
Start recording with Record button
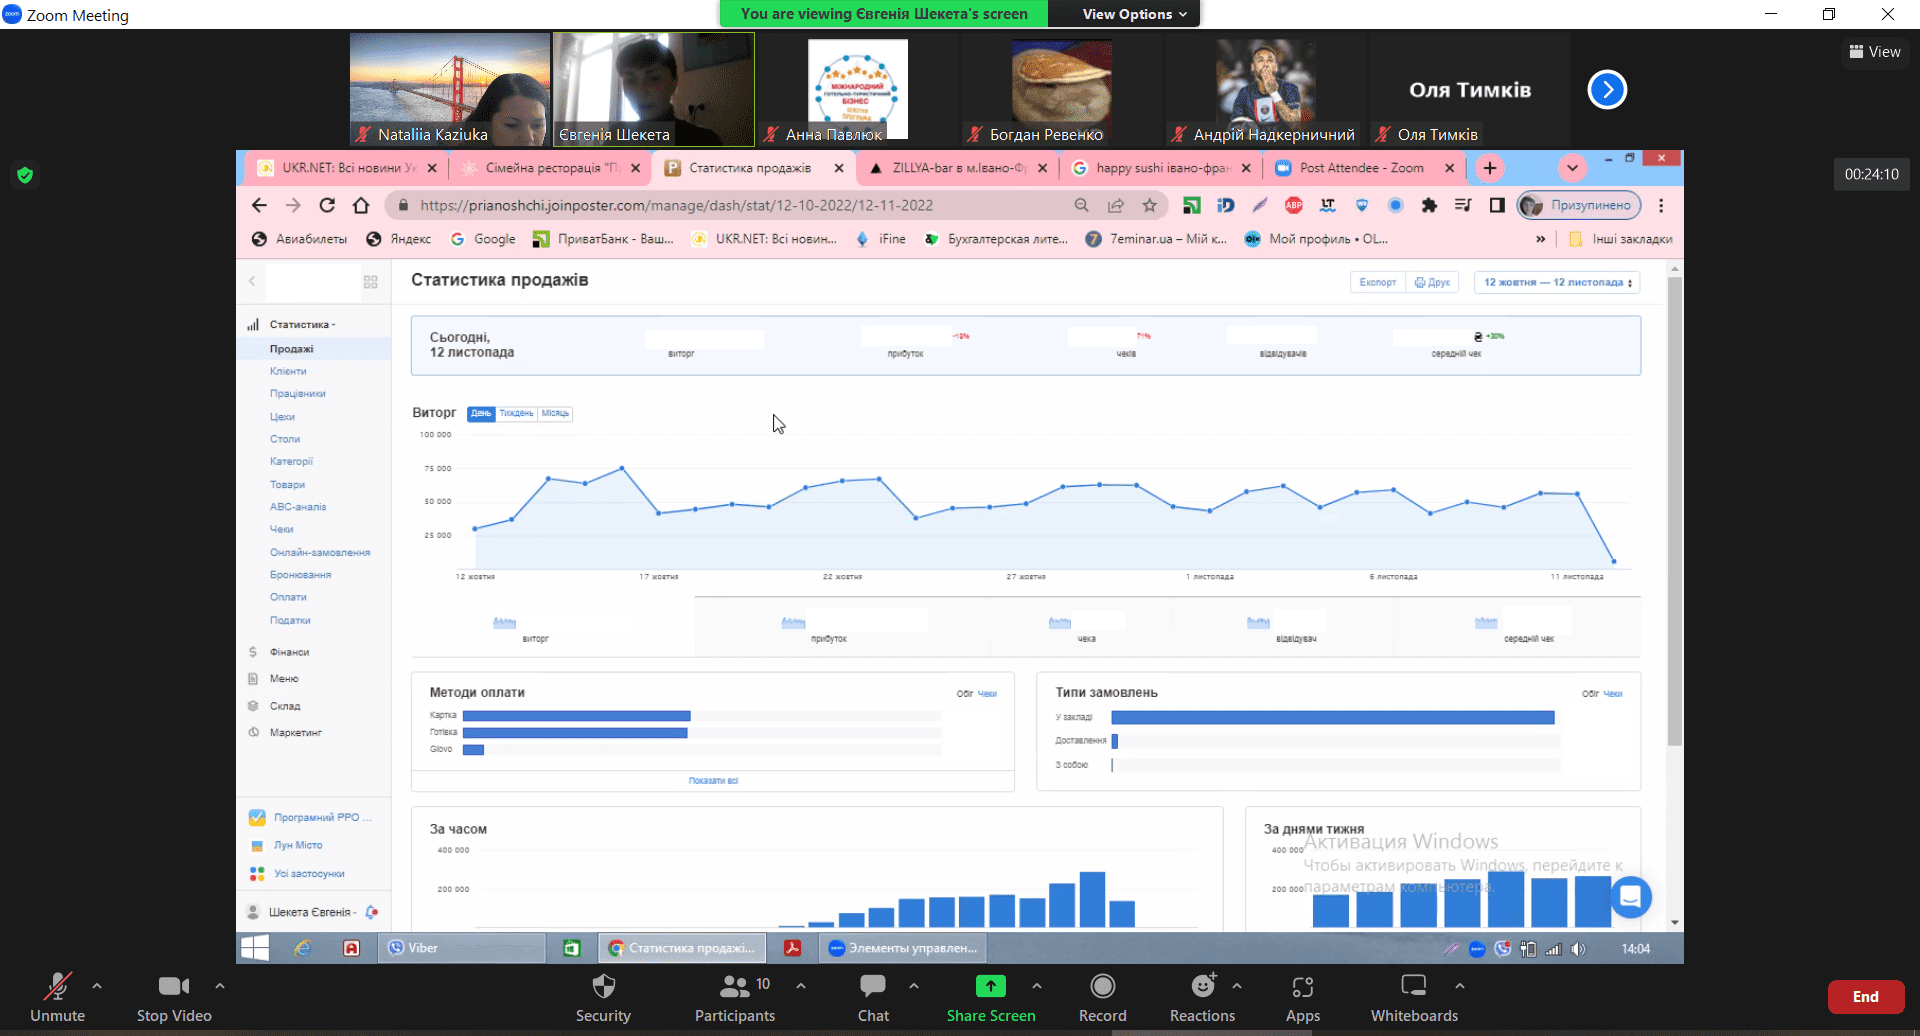(x=1103, y=997)
